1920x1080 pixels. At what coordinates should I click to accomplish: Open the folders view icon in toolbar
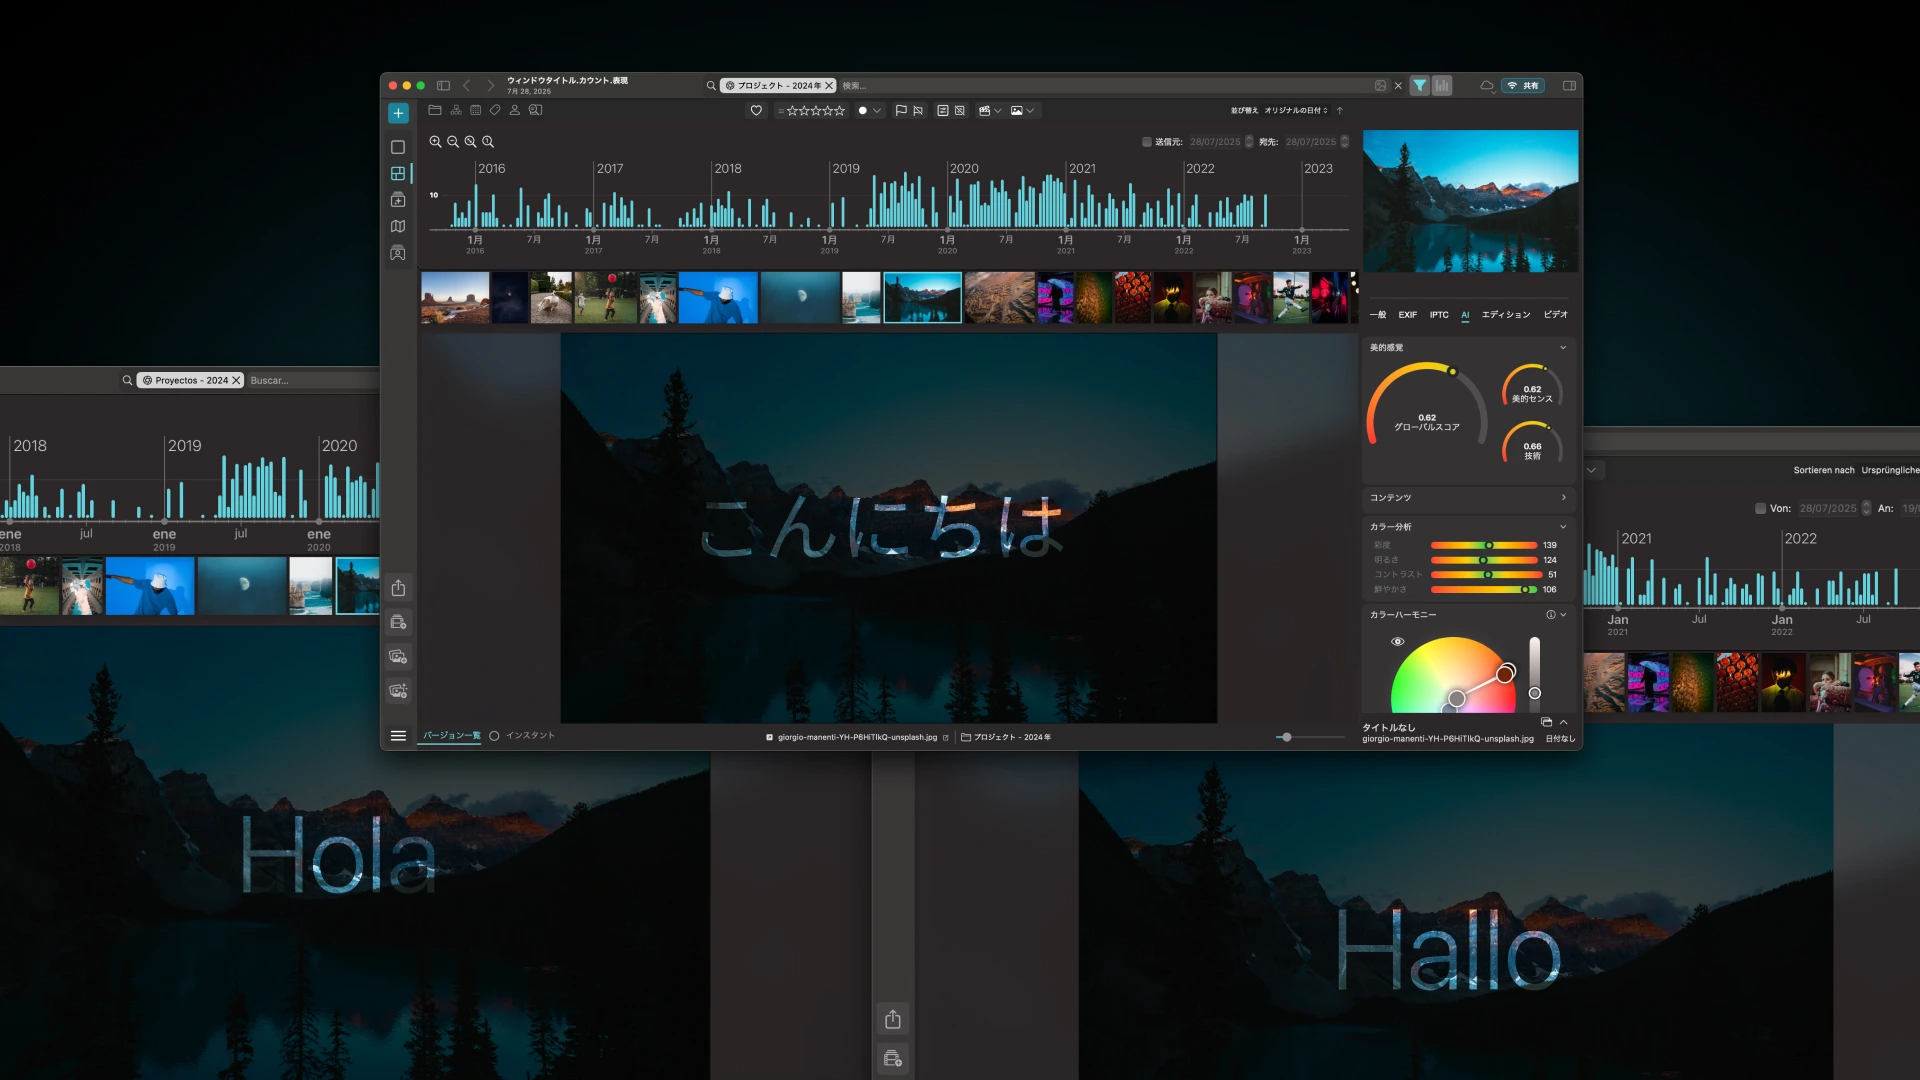[435, 110]
